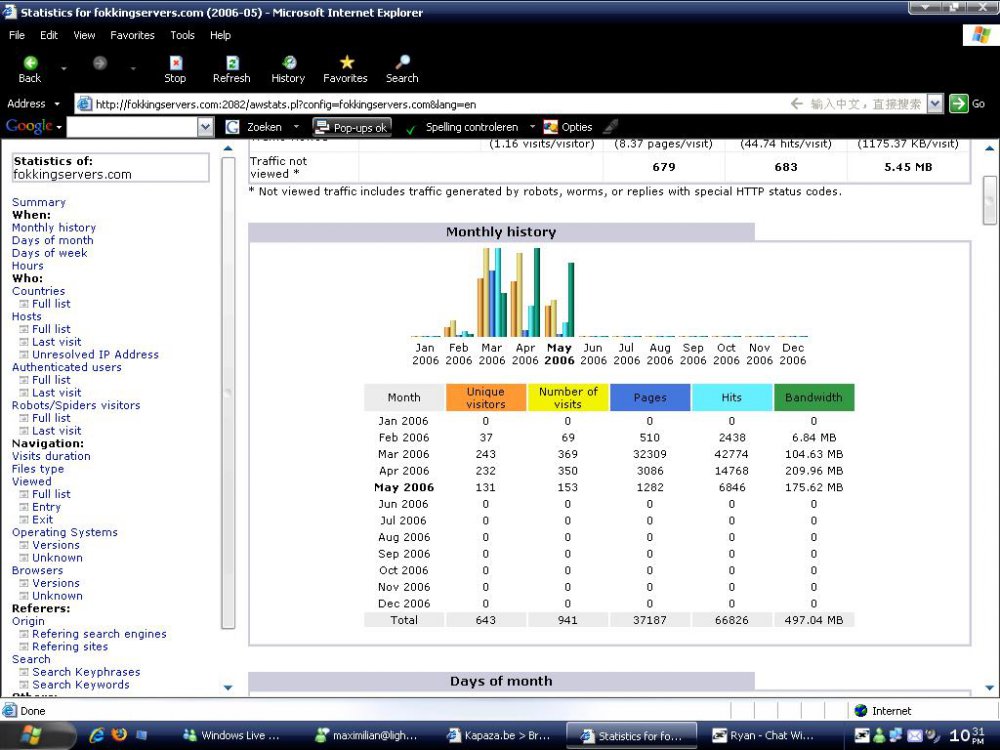Screen dimensions: 1000x750
Task: Open the Zoeken button dropdown arrow
Action: tap(296, 127)
